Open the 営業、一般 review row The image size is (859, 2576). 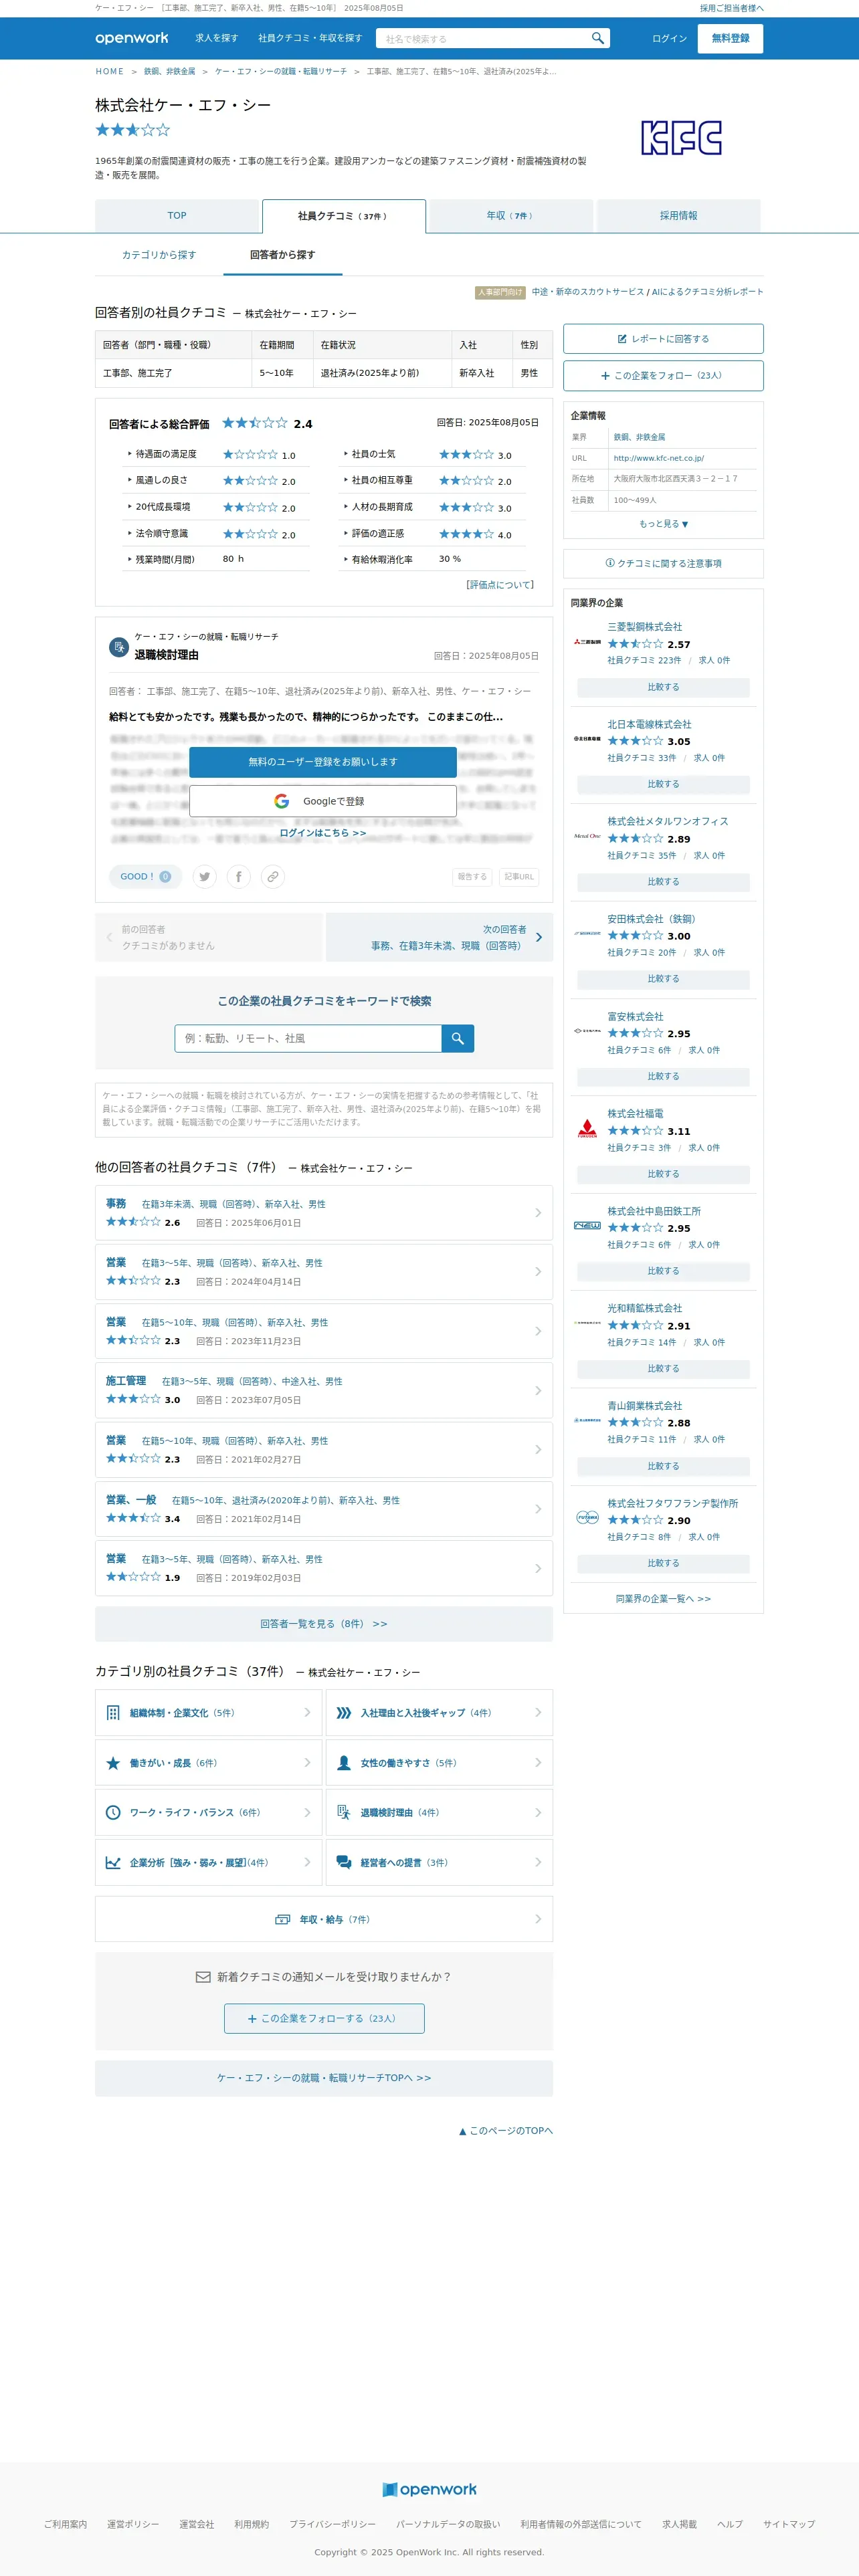324,1509
